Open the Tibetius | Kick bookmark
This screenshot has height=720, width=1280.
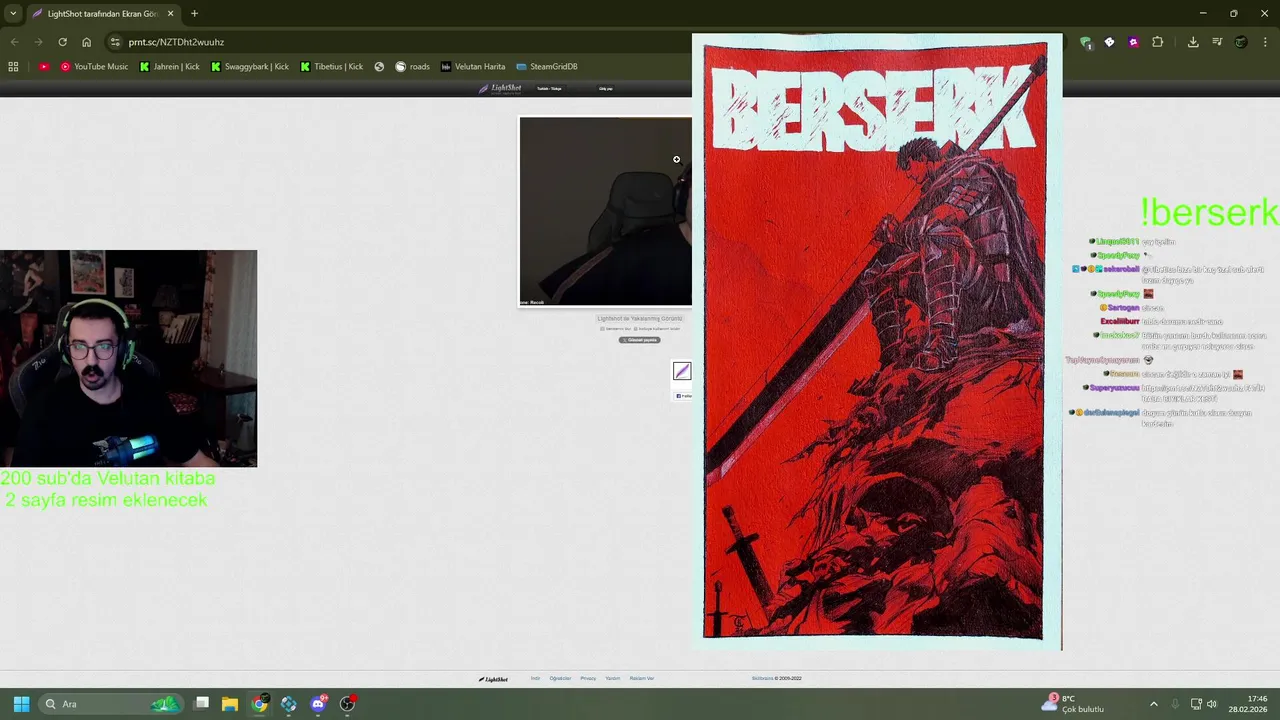(x=331, y=66)
